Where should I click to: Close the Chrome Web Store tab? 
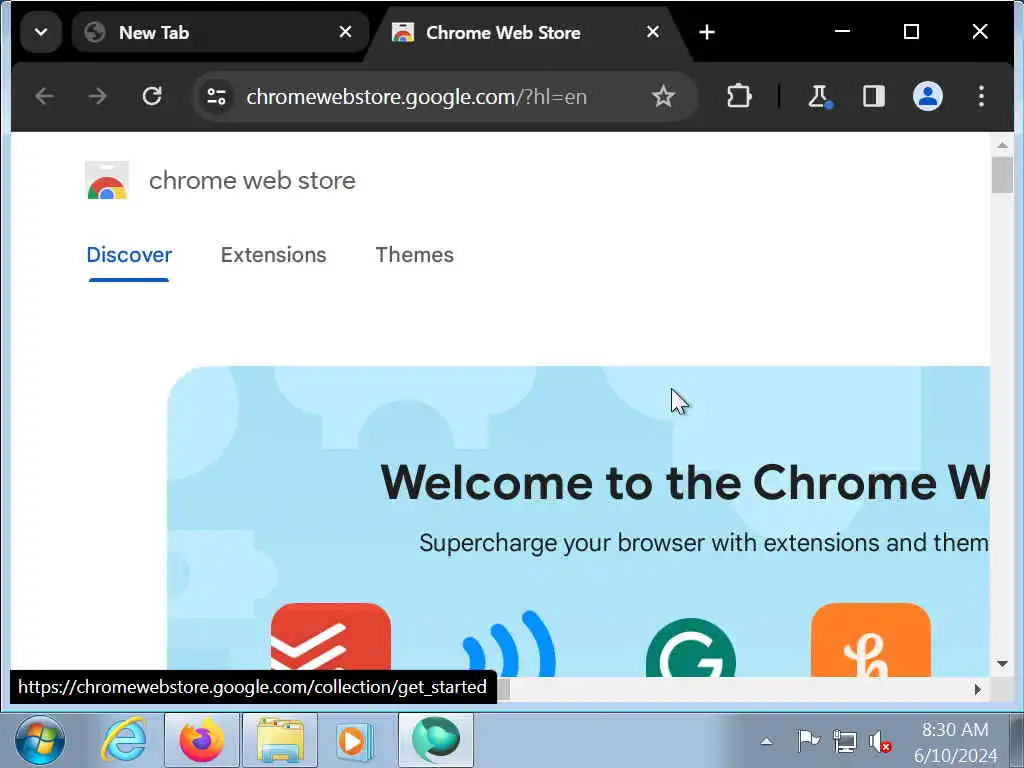[x=652, y=32]
